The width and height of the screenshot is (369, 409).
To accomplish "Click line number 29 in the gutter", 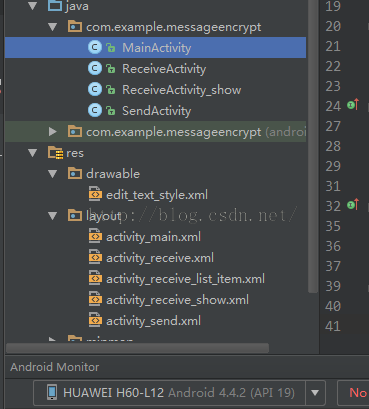I will [333, 166].
